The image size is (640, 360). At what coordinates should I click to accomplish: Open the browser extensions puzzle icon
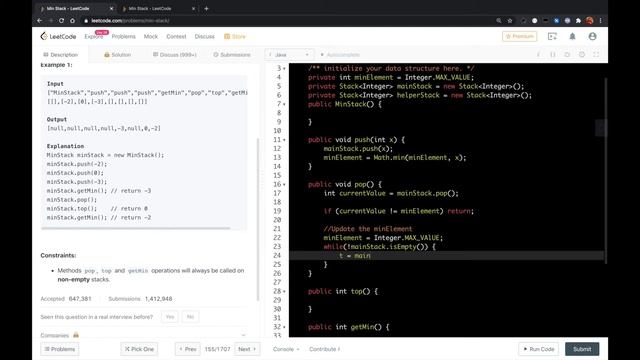pyautogui.click(x=578, y=20)
